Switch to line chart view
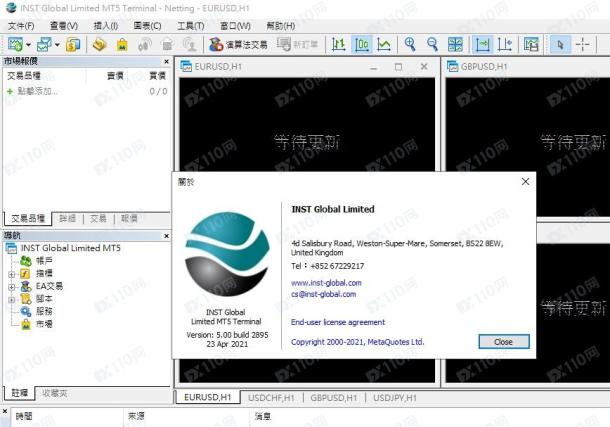Viewport: 610px width, 427px height. [384, 44]
